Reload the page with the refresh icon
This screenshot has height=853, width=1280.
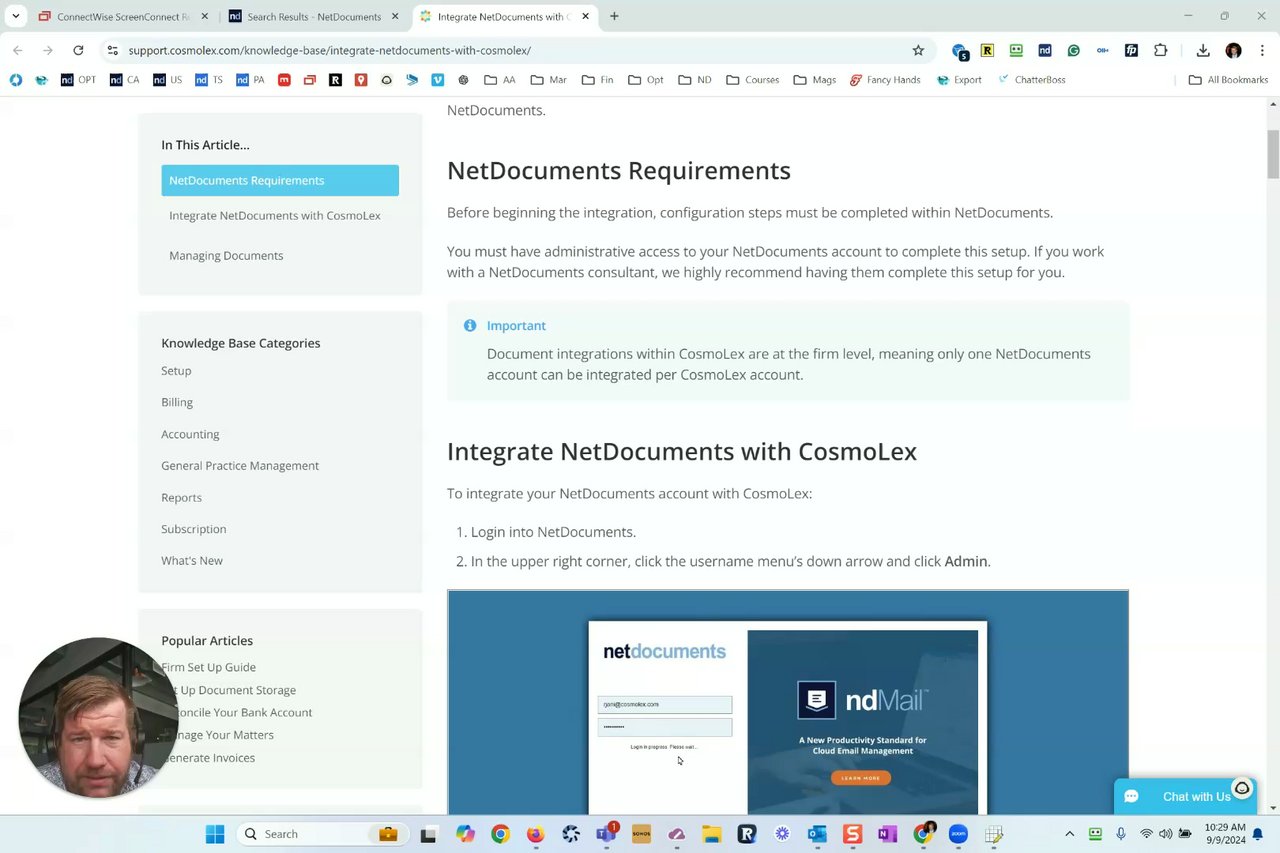(78, 50)
